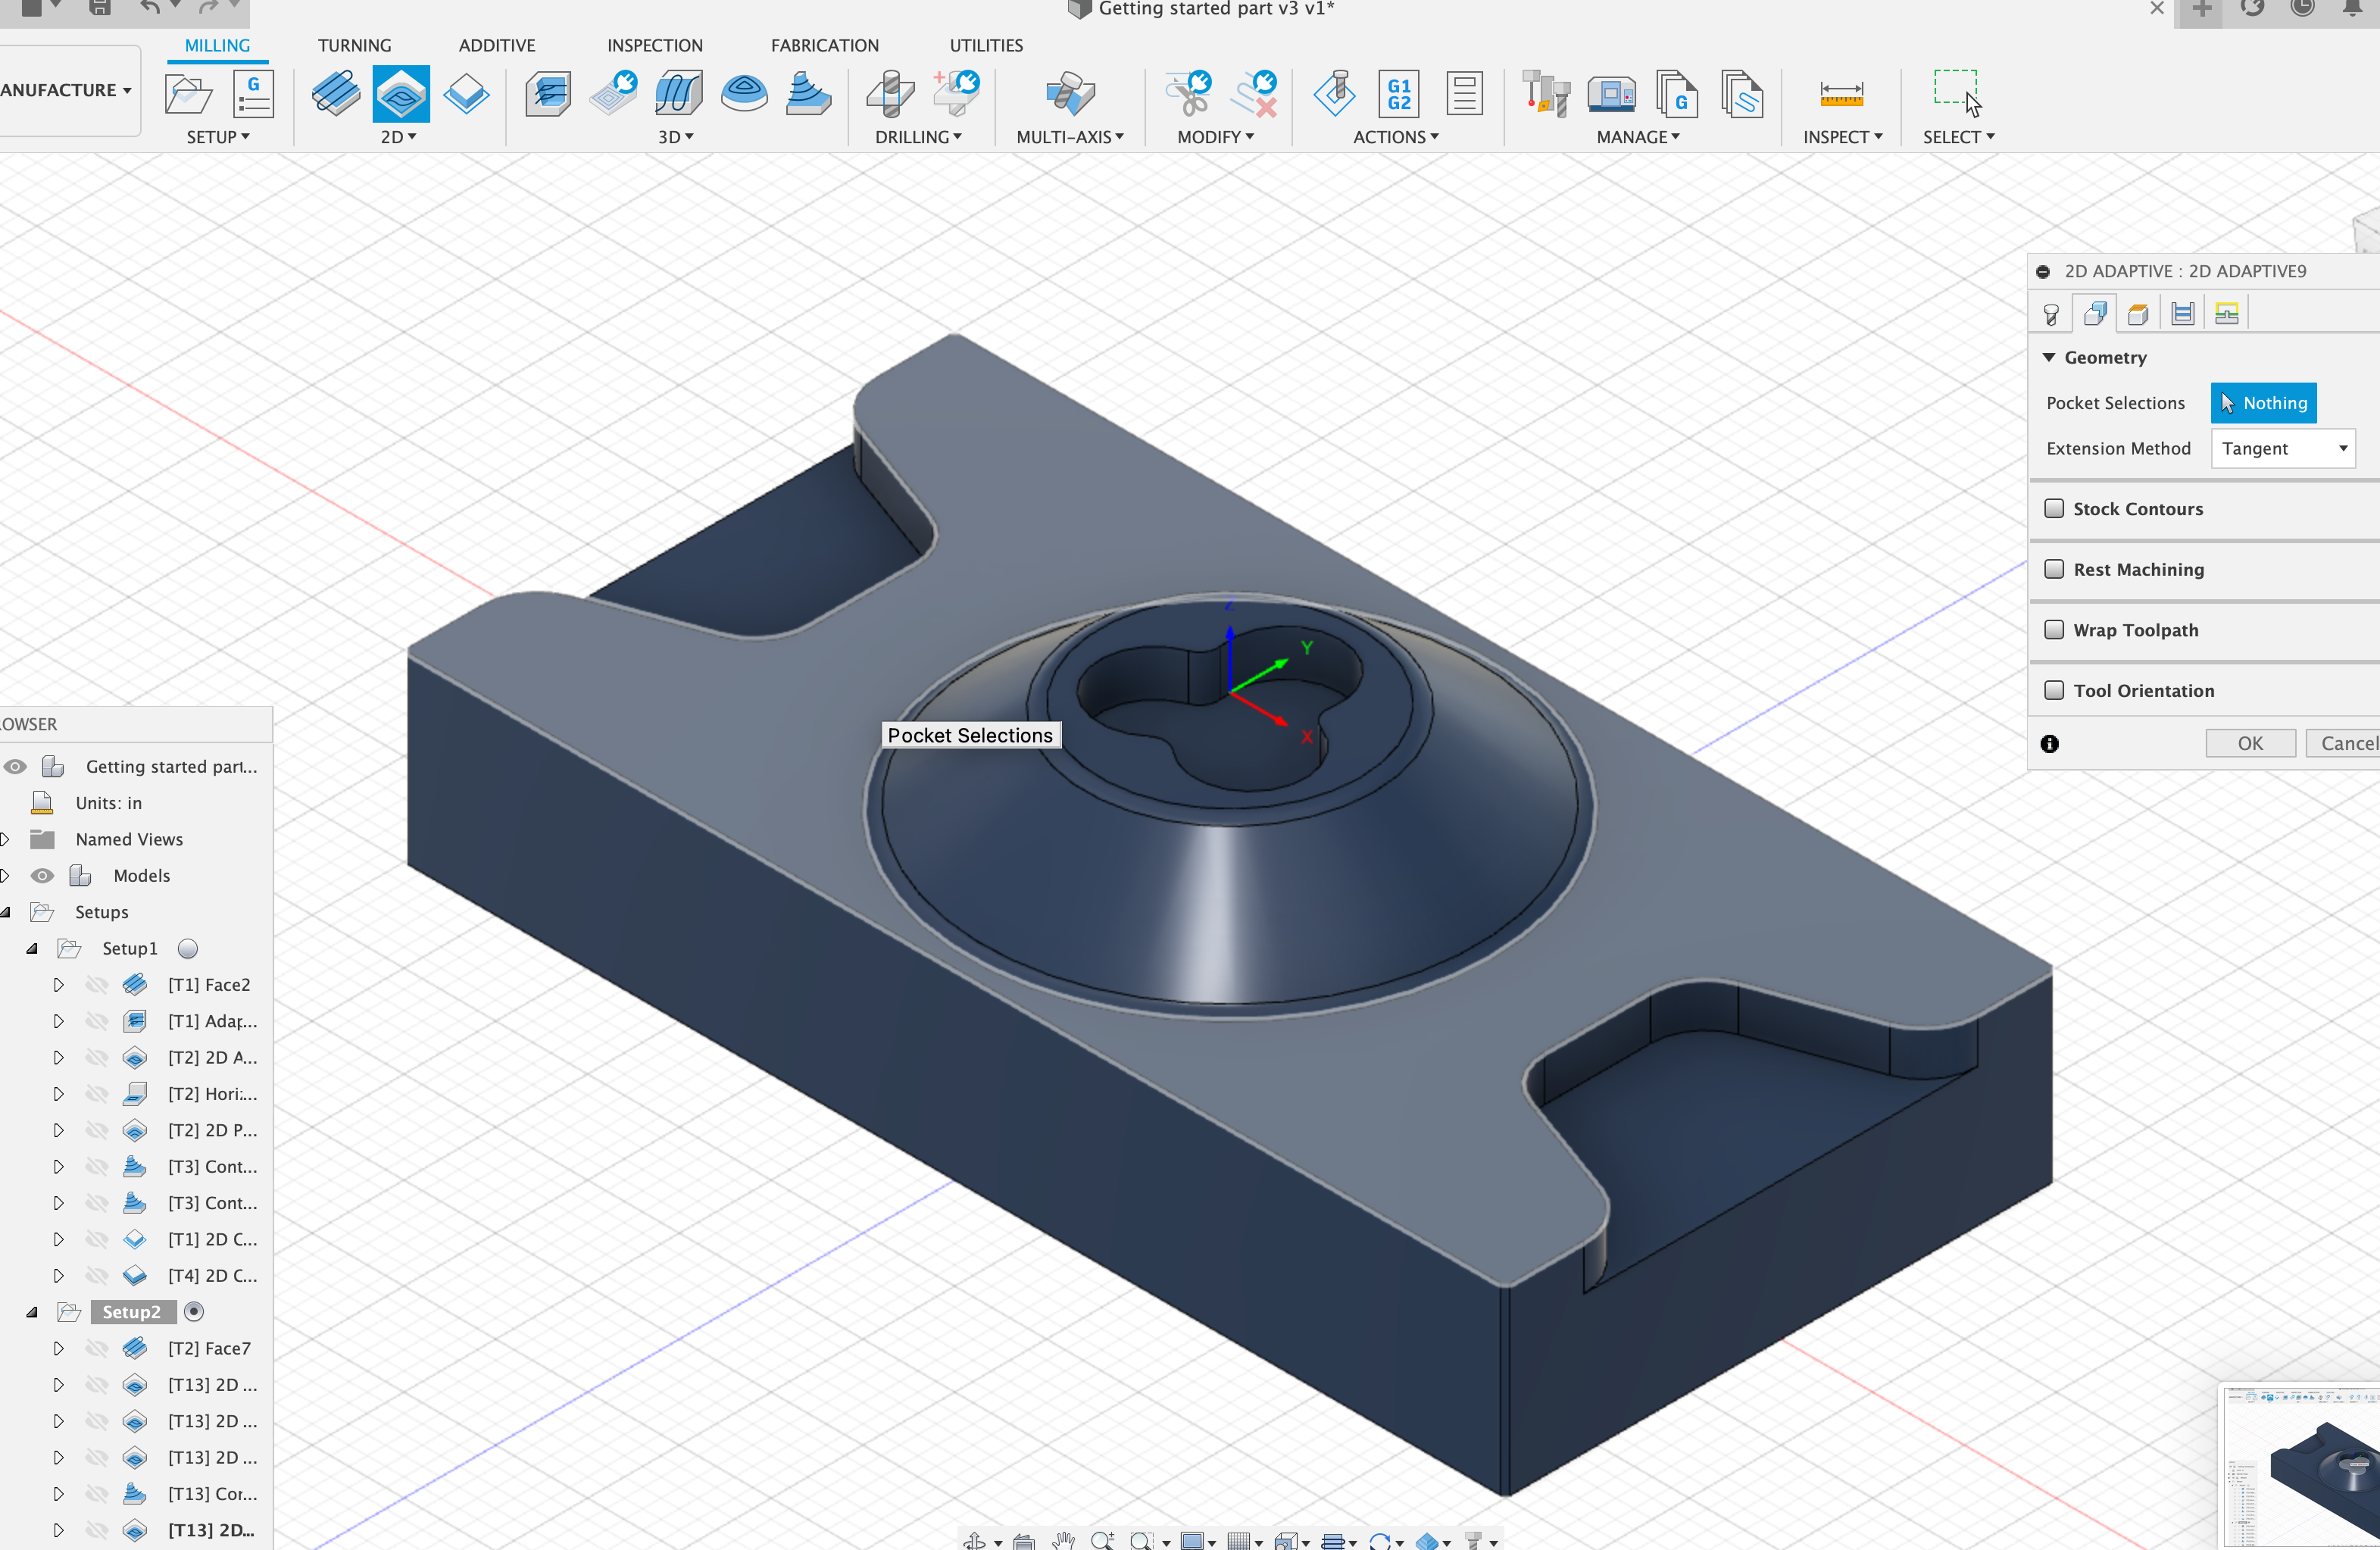Select the blue dome 3D toolpath icon
Image resolution: width=2380 pixels, height=1550 pixels.
744,94
